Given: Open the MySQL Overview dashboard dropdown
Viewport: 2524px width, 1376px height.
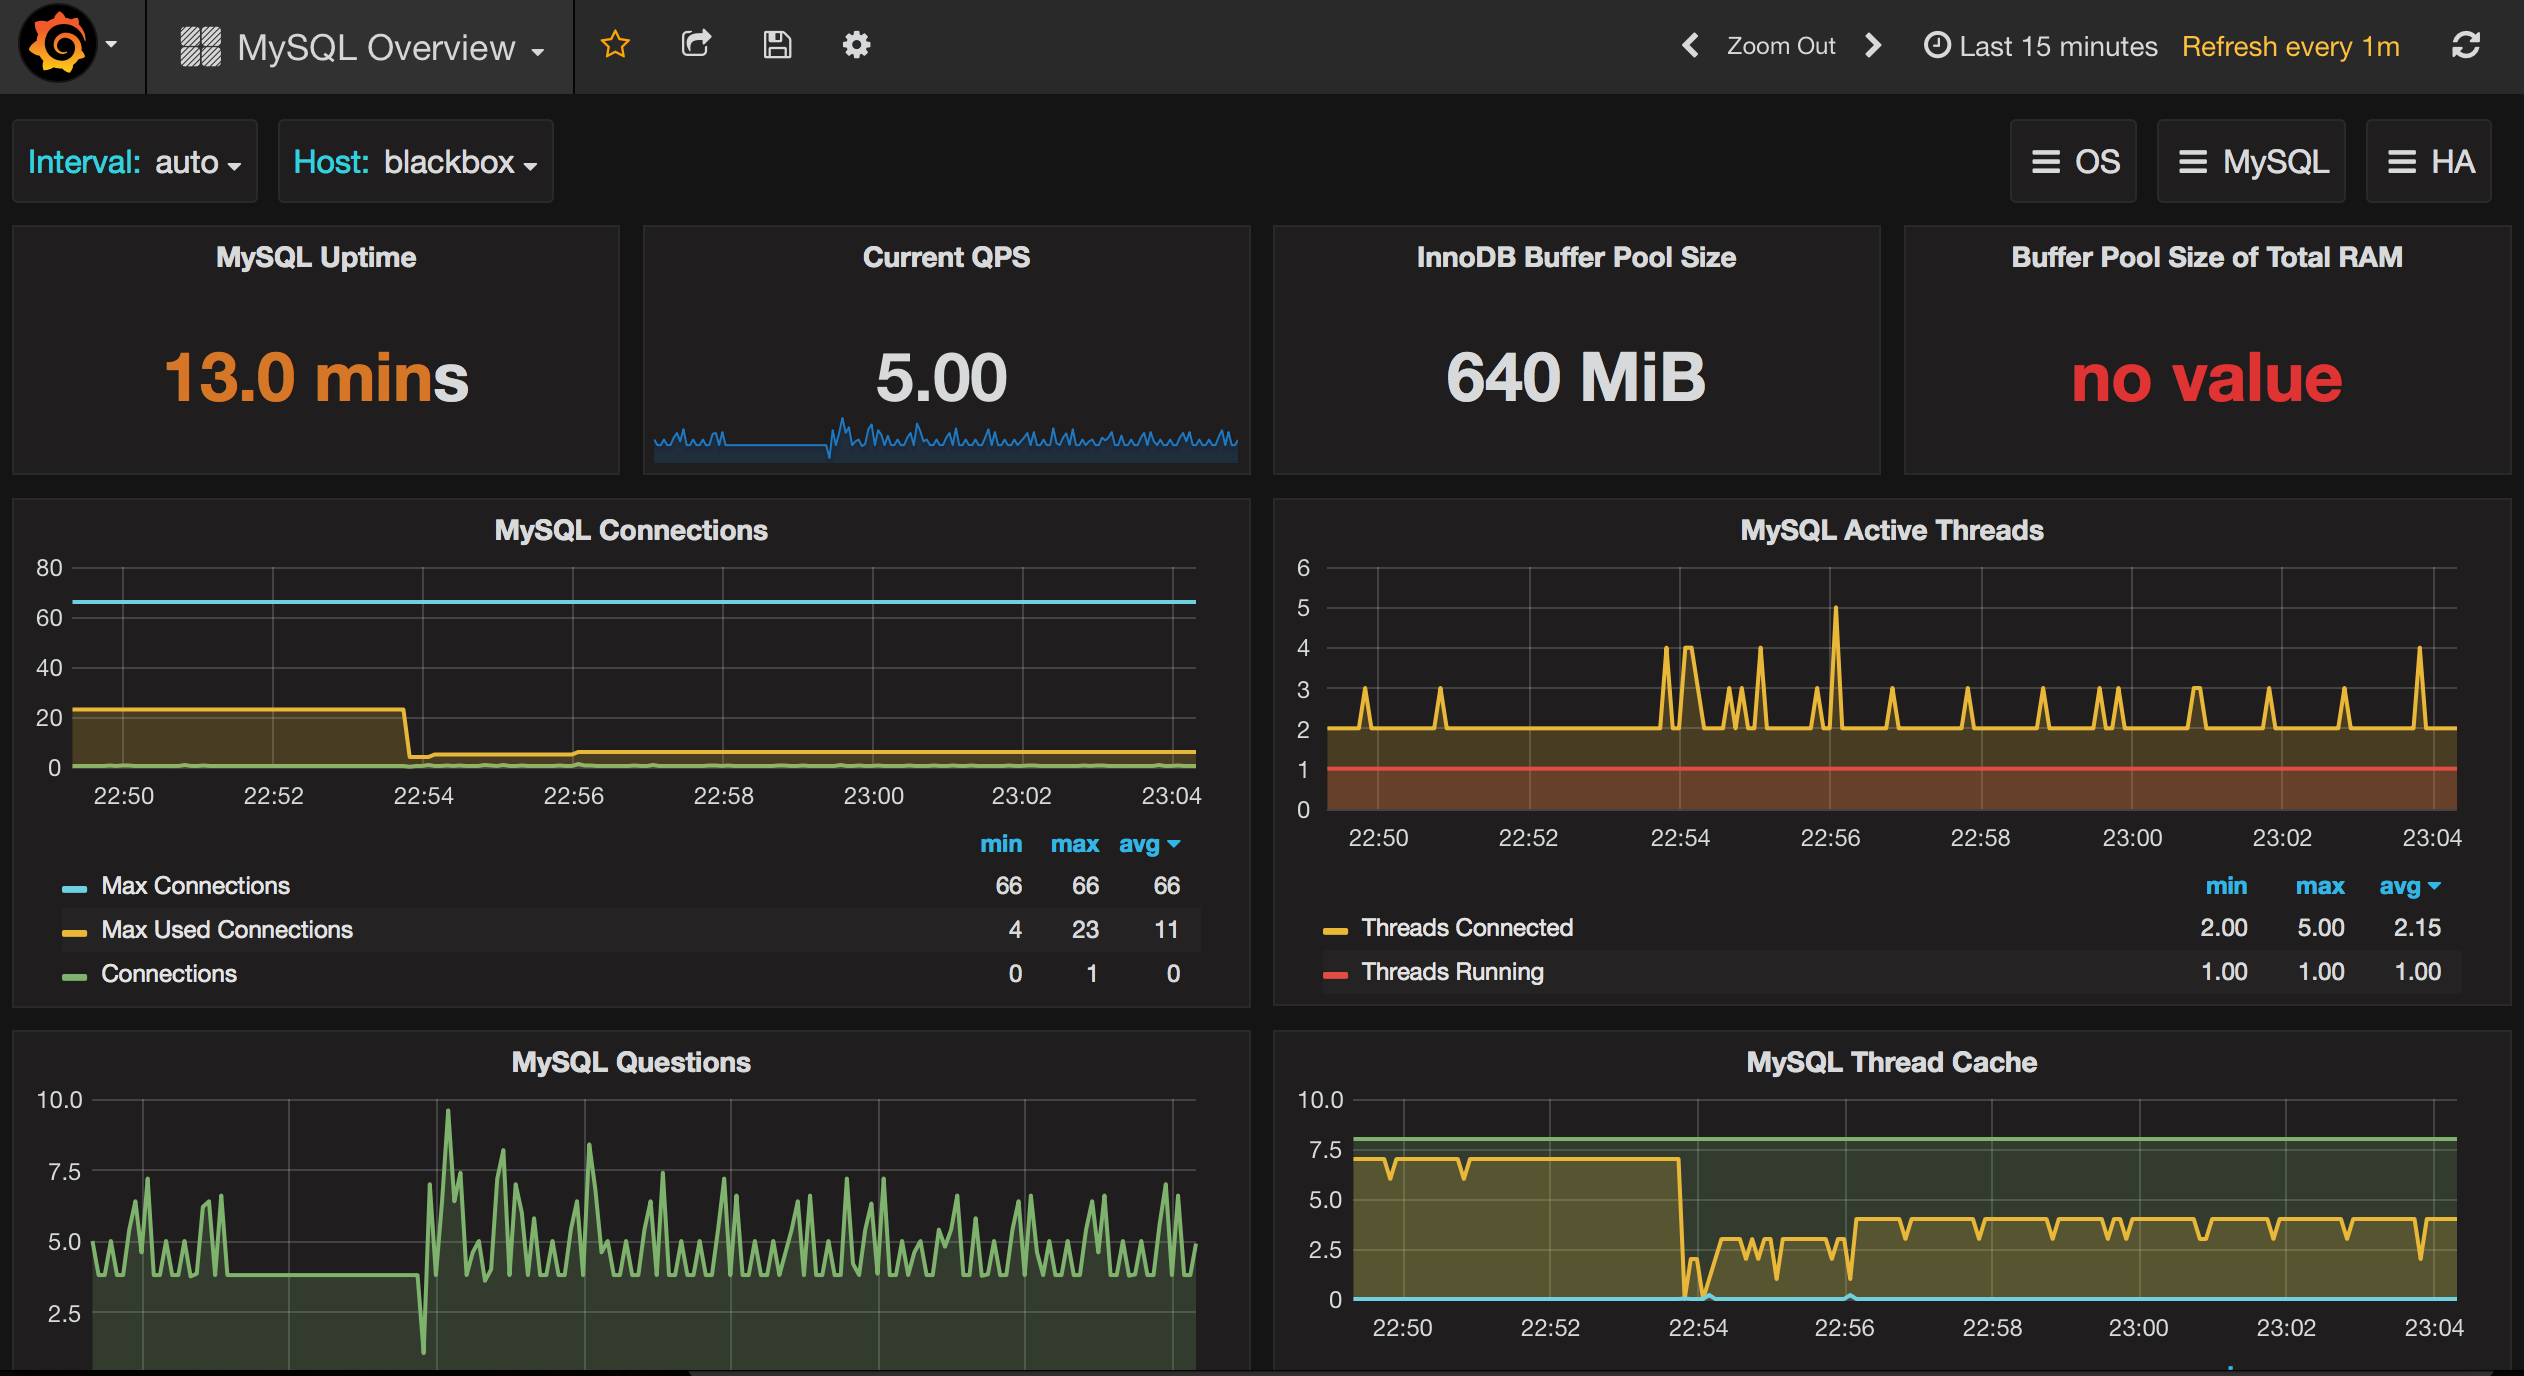Looking at the screenshot, I should coord(375,47).
